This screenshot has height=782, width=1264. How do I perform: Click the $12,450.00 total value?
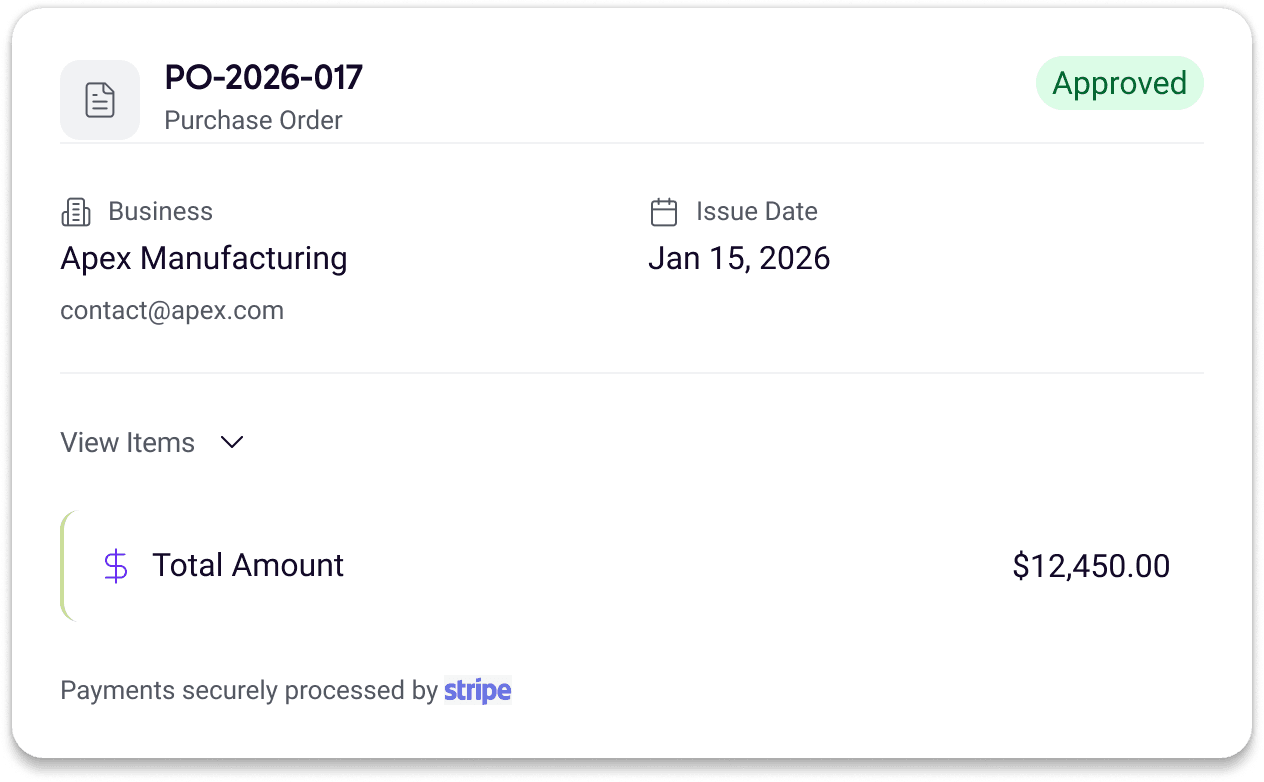[x=1091, y=566]
